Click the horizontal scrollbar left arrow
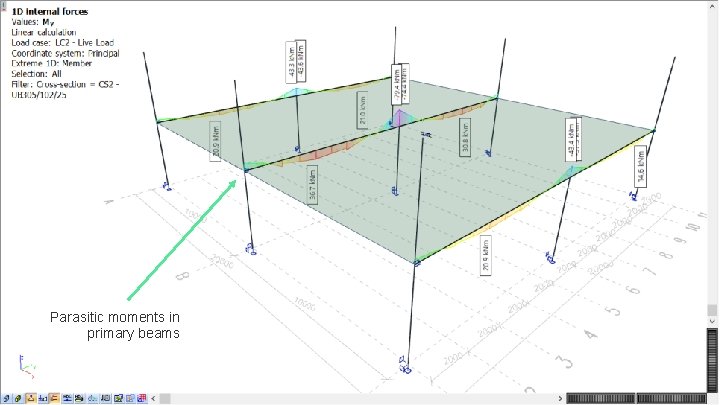Viewport: 720px width, 405px height. coord(153,398)
